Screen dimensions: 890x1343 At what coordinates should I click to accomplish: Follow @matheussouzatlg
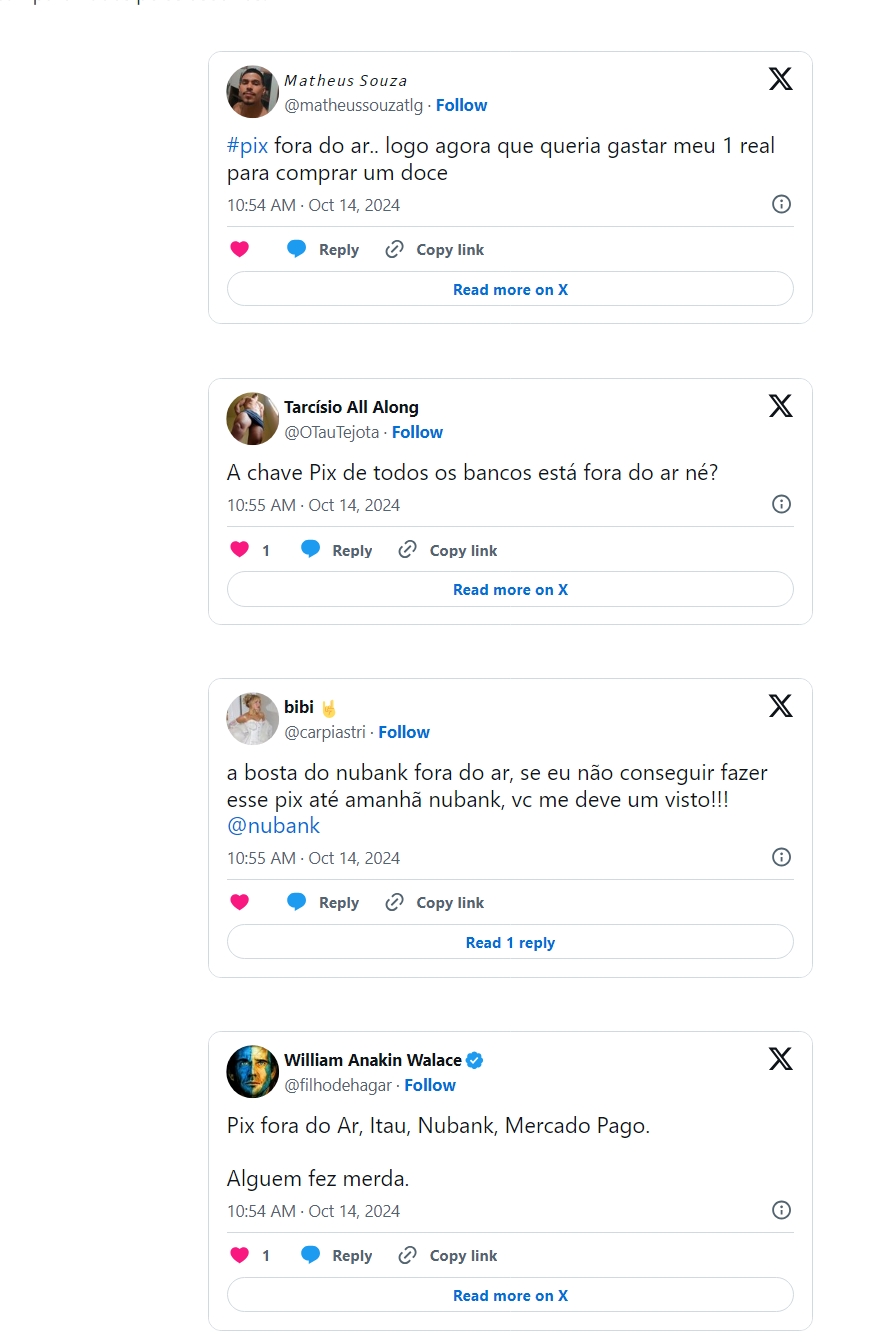(x=461, y=105)
